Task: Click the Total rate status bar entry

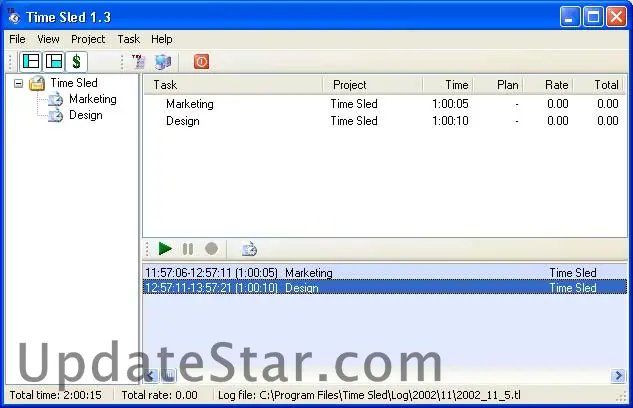Action: pos(159,395)
